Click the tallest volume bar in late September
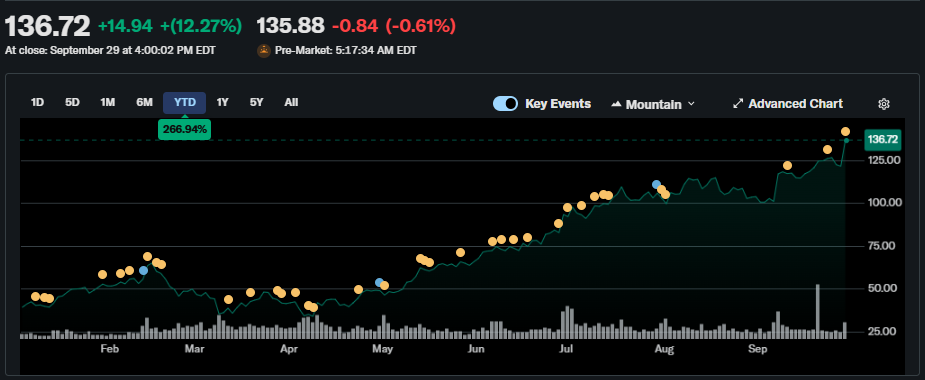The image size is (925, 380). tap(818, 312)
